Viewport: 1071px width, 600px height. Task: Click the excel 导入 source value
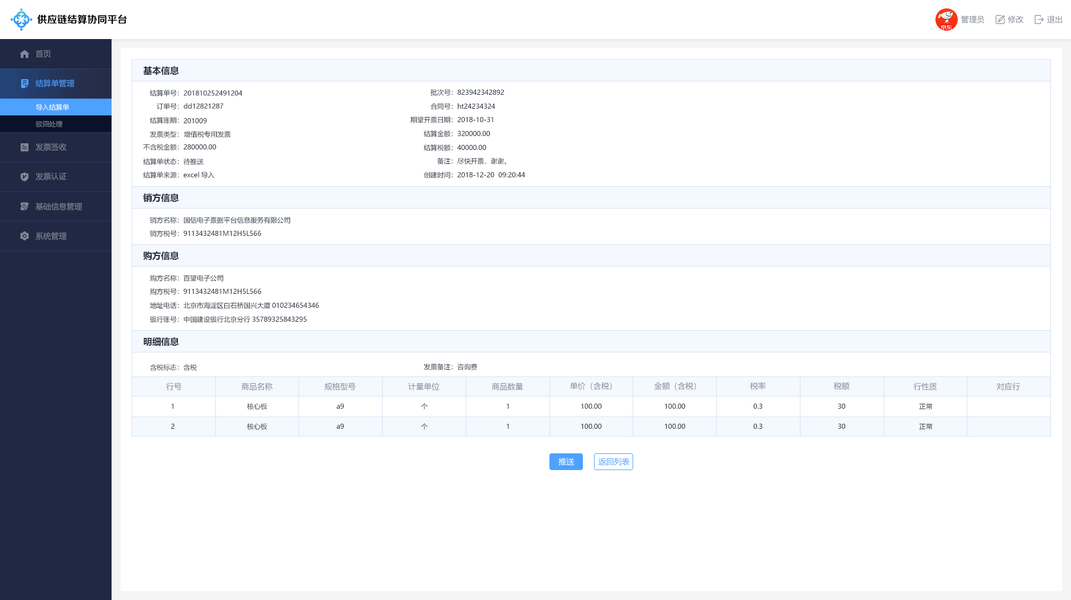pyautogui.click(x=199, y=175)
